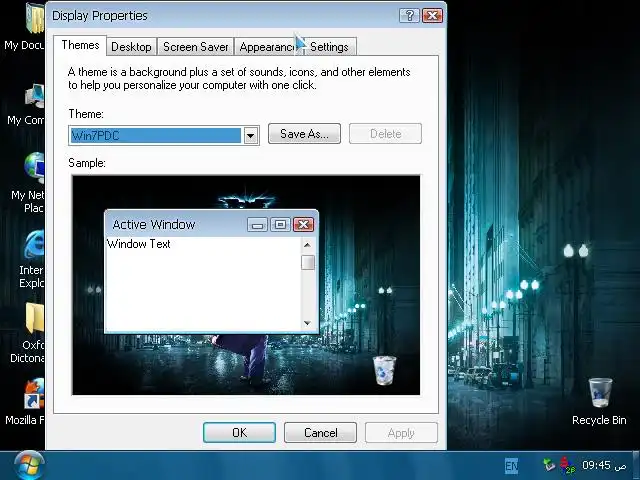640x480 pixels.
Task: Open the Settings tab
Action: pyautogui.click(x=329, y=47)
